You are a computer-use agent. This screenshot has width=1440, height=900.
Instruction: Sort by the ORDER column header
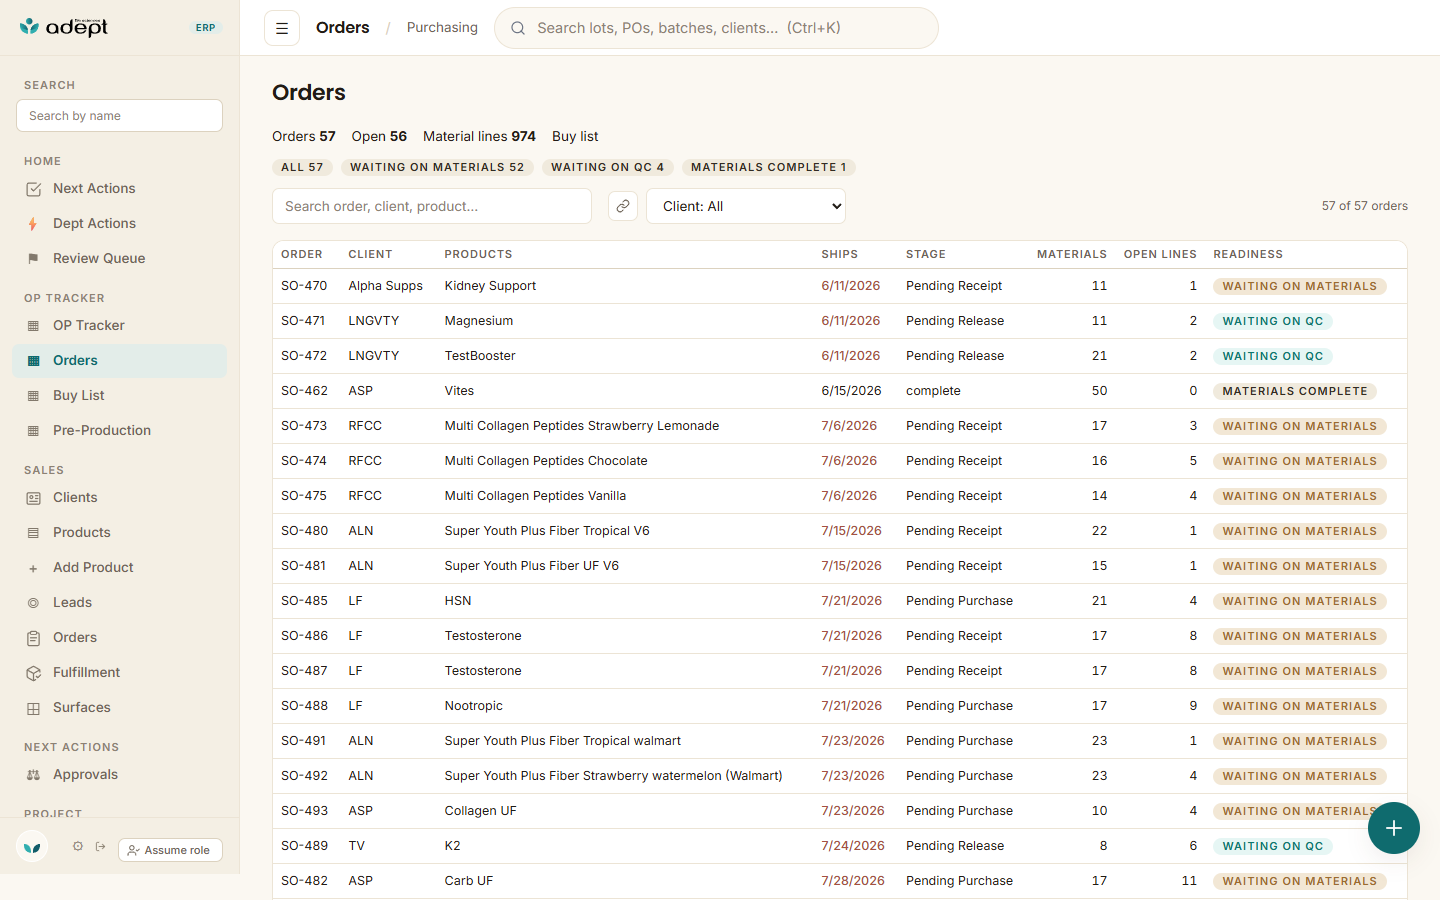click(302, 254)
